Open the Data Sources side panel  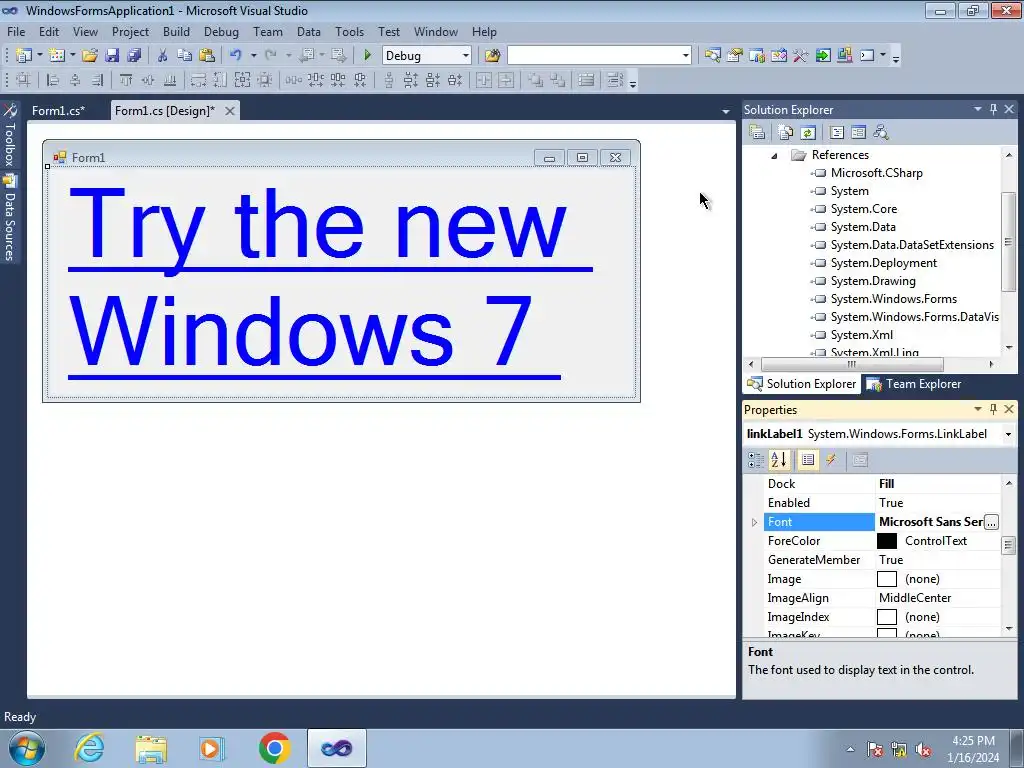tap(9, 218)
